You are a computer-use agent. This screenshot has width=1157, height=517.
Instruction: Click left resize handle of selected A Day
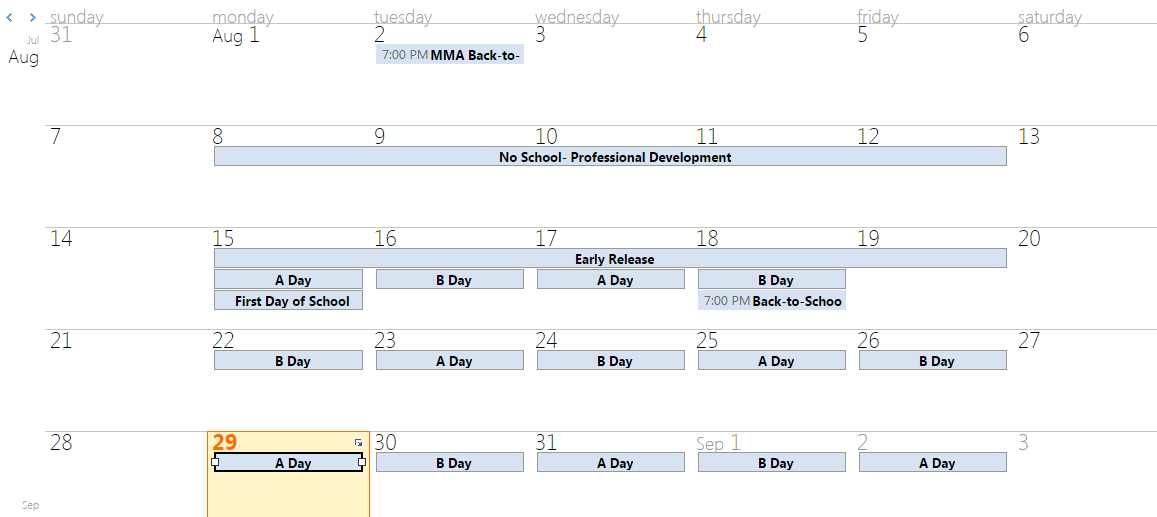click(x=215, y=462)
